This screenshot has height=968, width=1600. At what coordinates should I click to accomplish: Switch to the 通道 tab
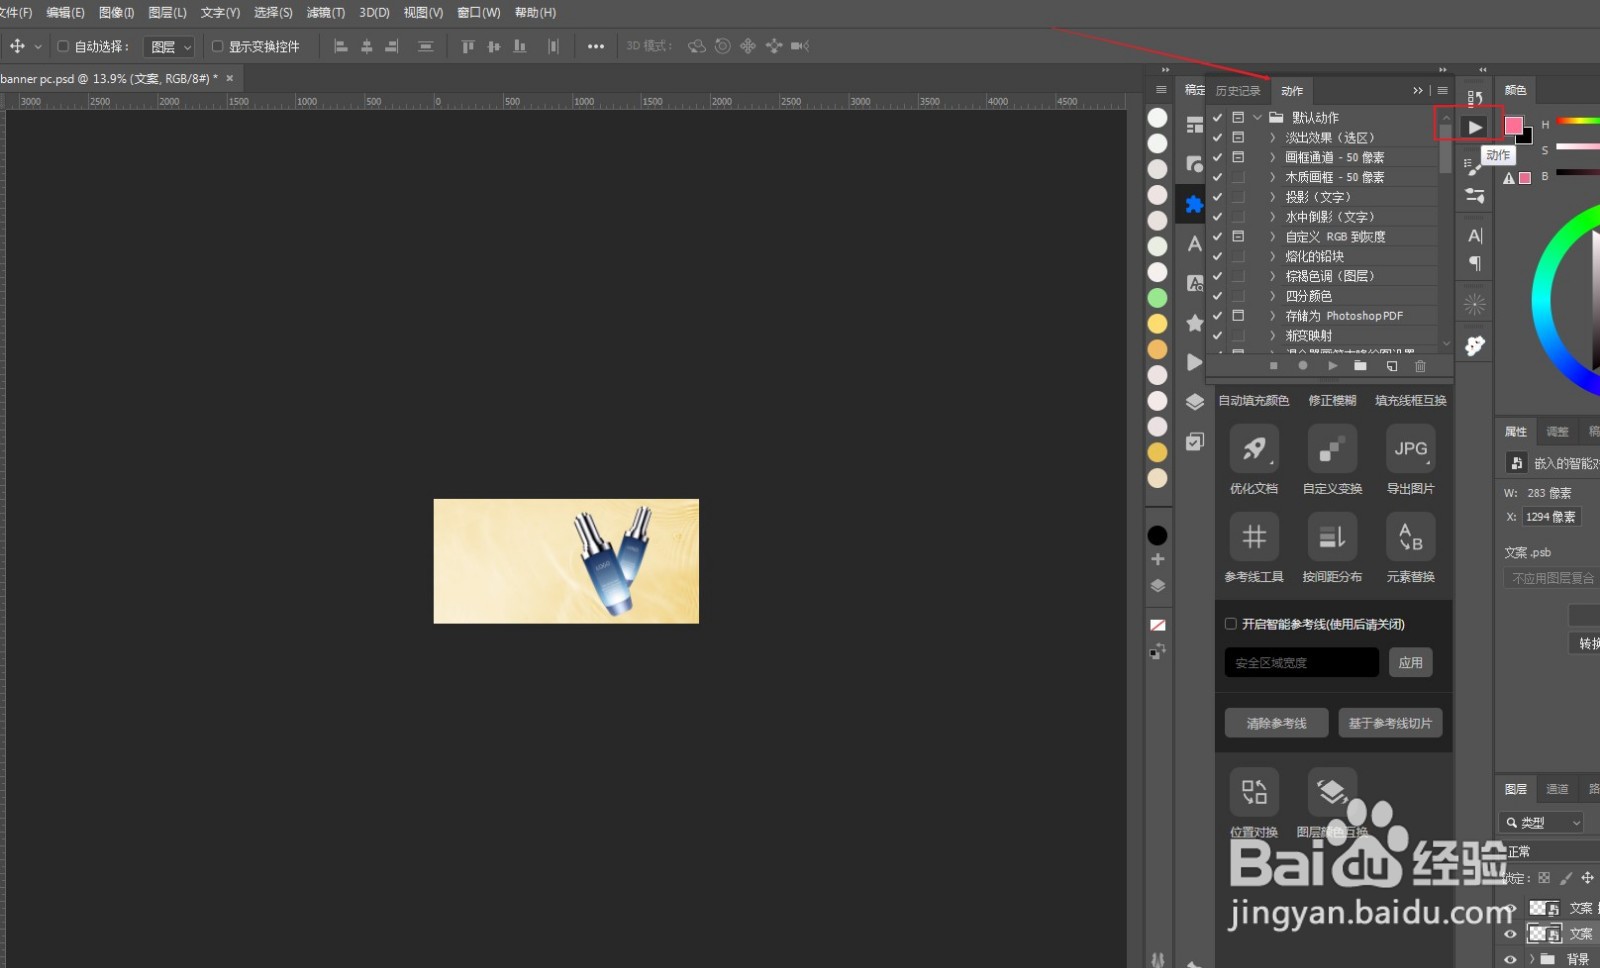pos(1557,789)
